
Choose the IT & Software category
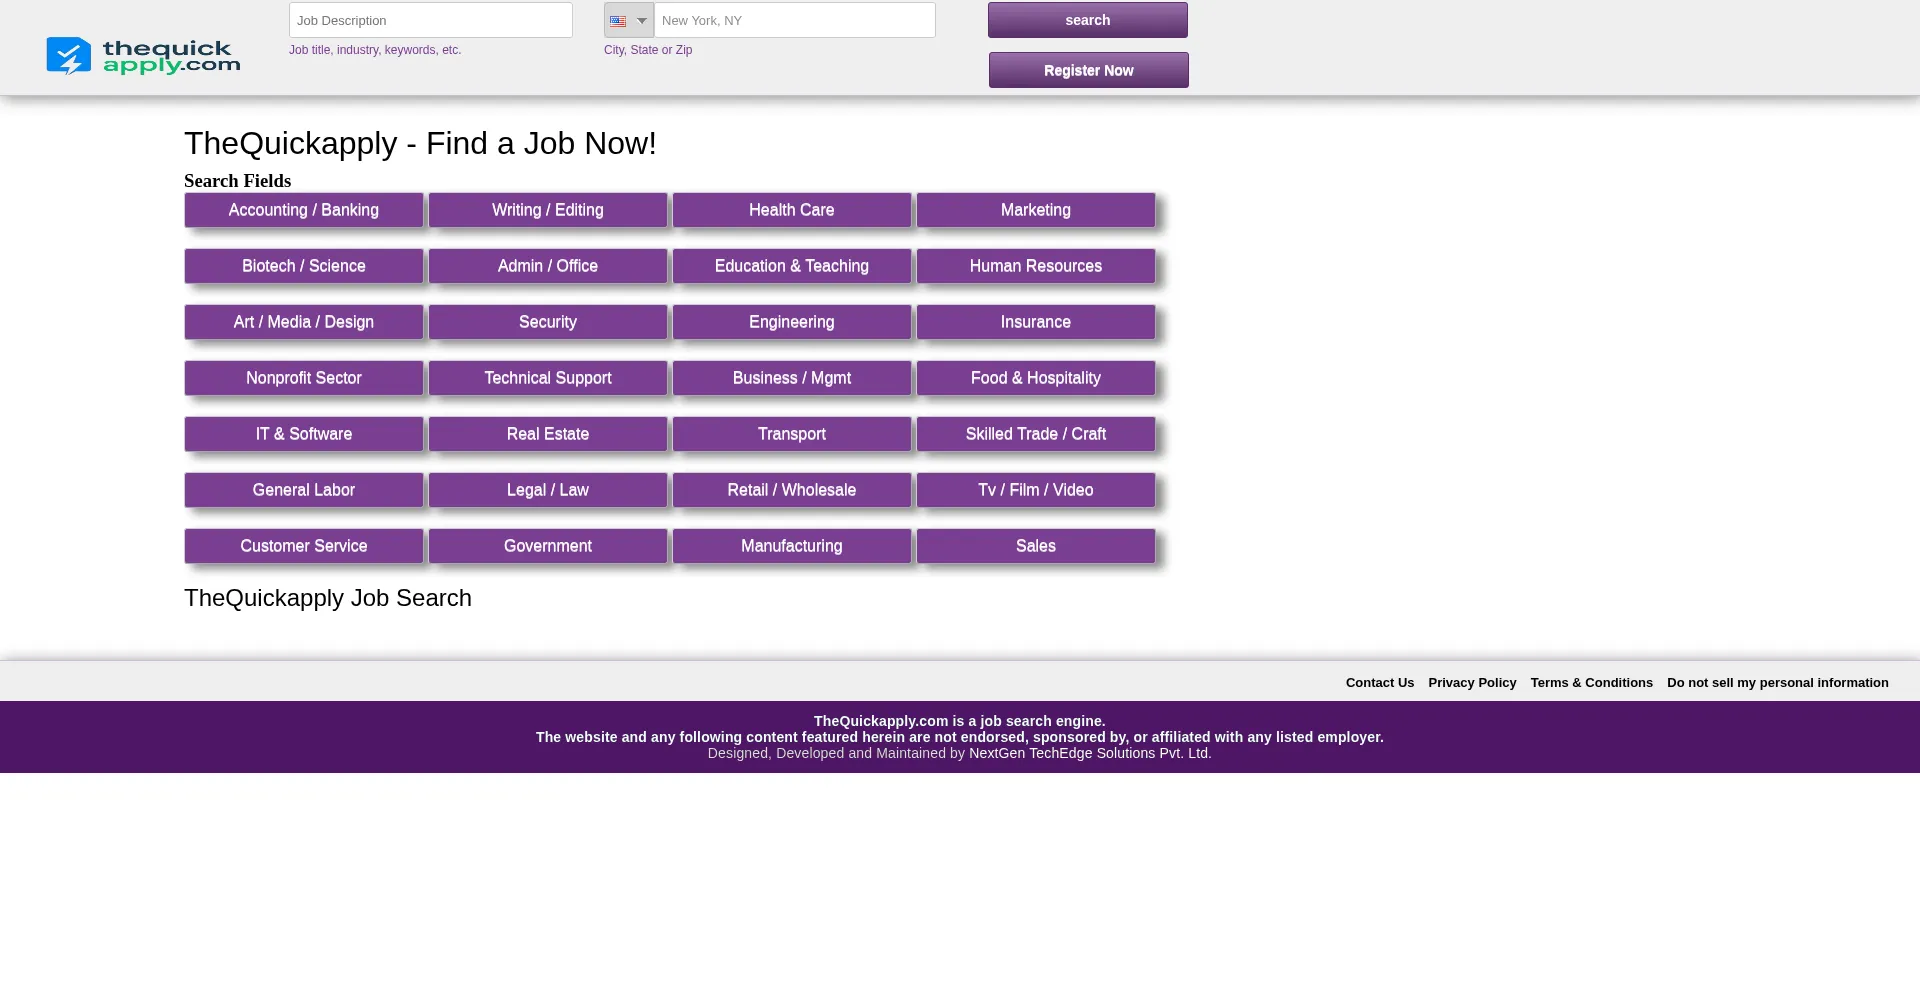(x=303, y=435)
